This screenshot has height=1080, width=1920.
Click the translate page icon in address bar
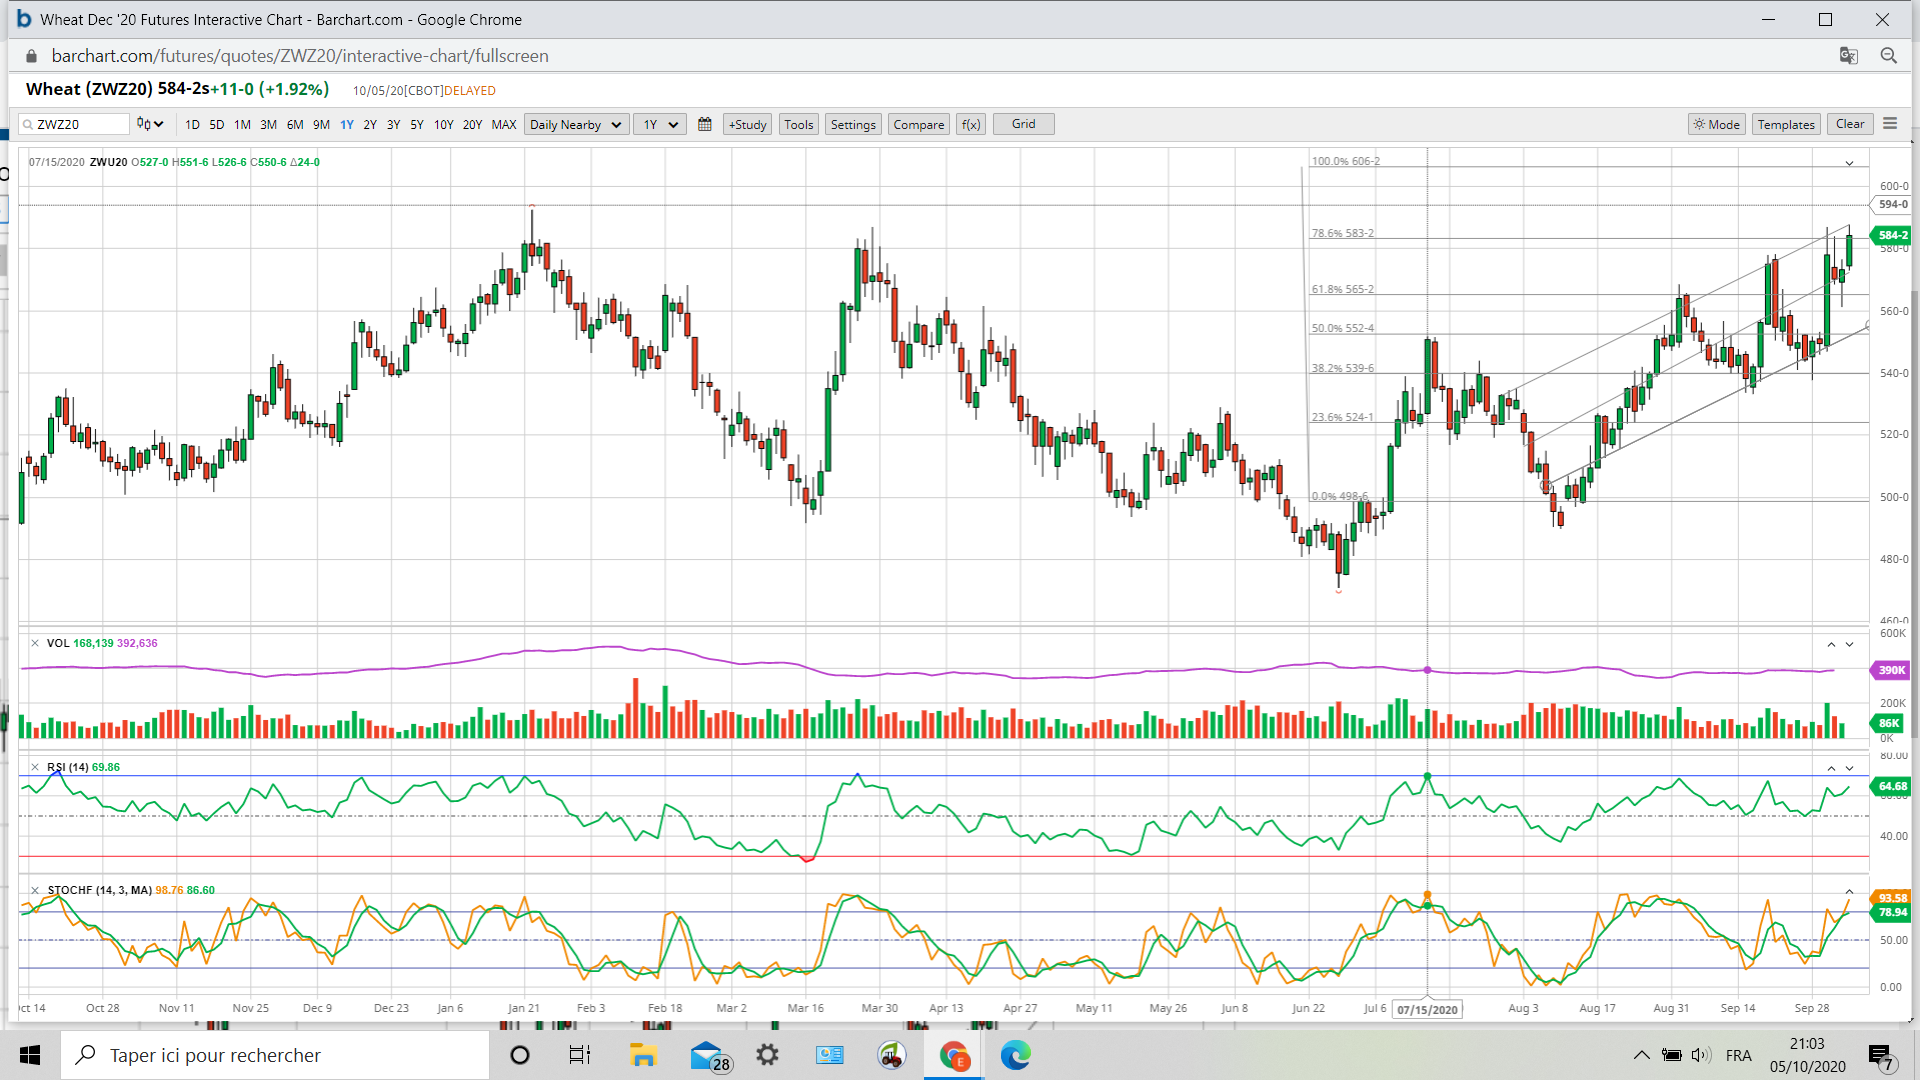pos(1848,56)
